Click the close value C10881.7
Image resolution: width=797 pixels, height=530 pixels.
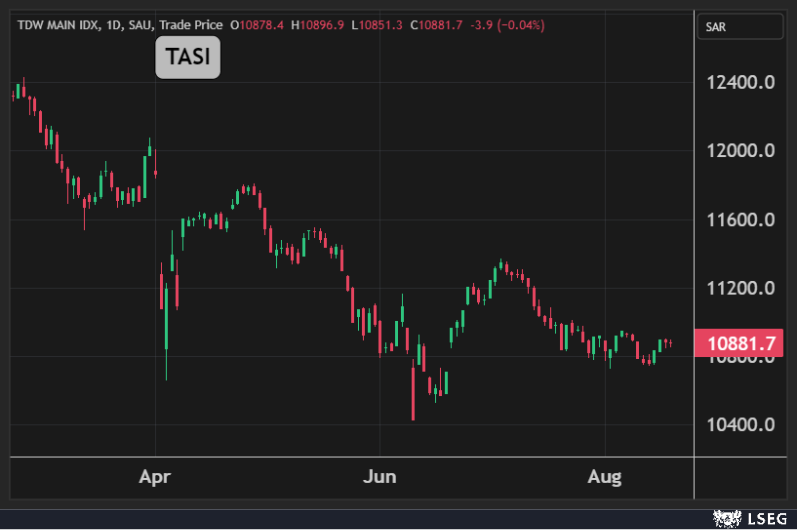pos(438,25)
